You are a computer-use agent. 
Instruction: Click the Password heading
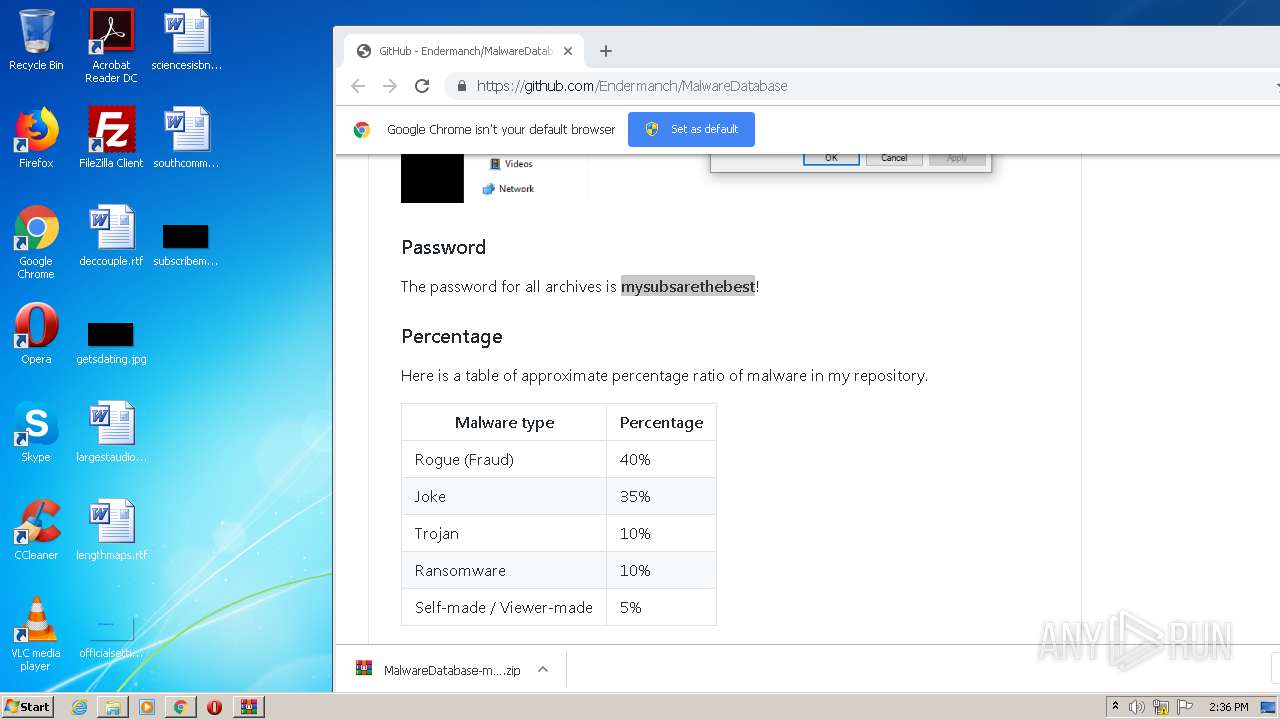coord(443,247)
